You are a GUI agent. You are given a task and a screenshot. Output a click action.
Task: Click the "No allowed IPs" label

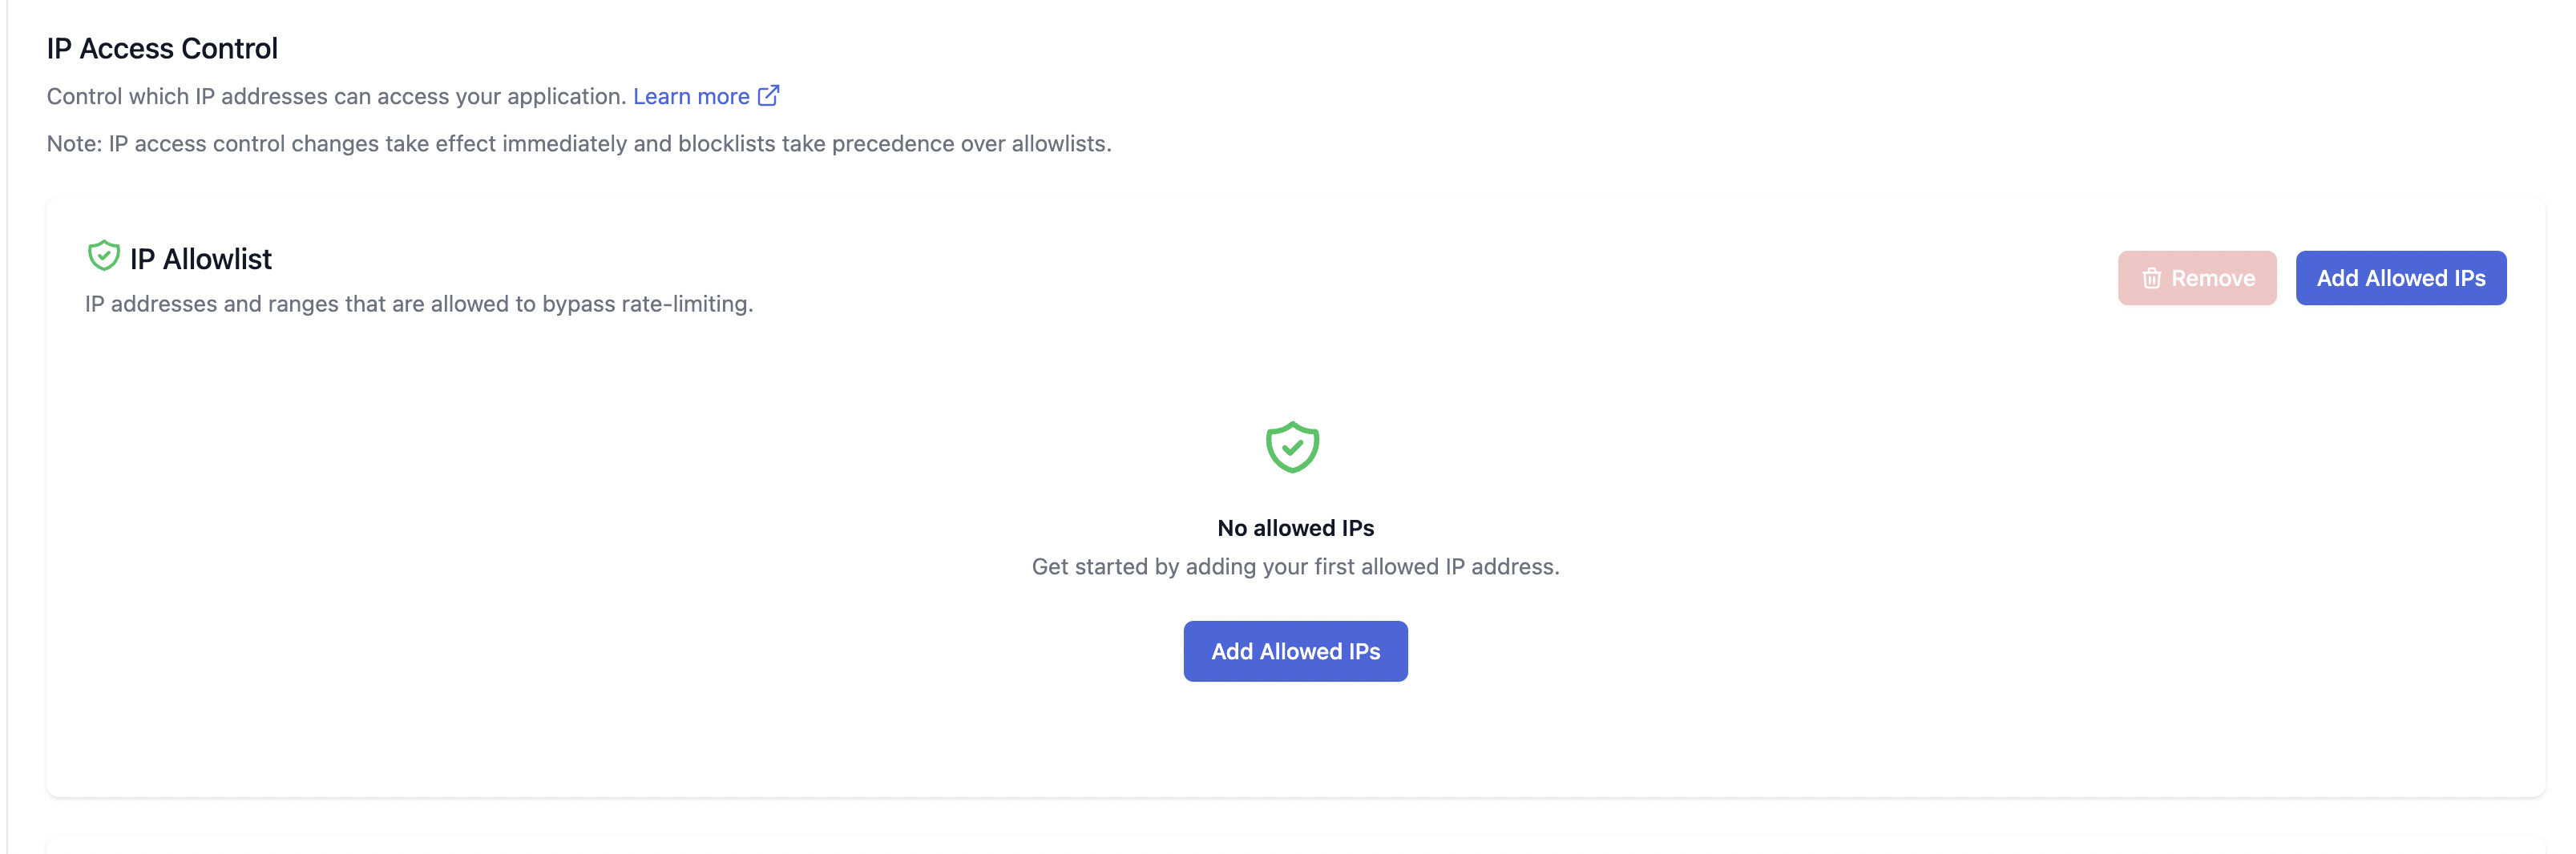pos(1295,528)
